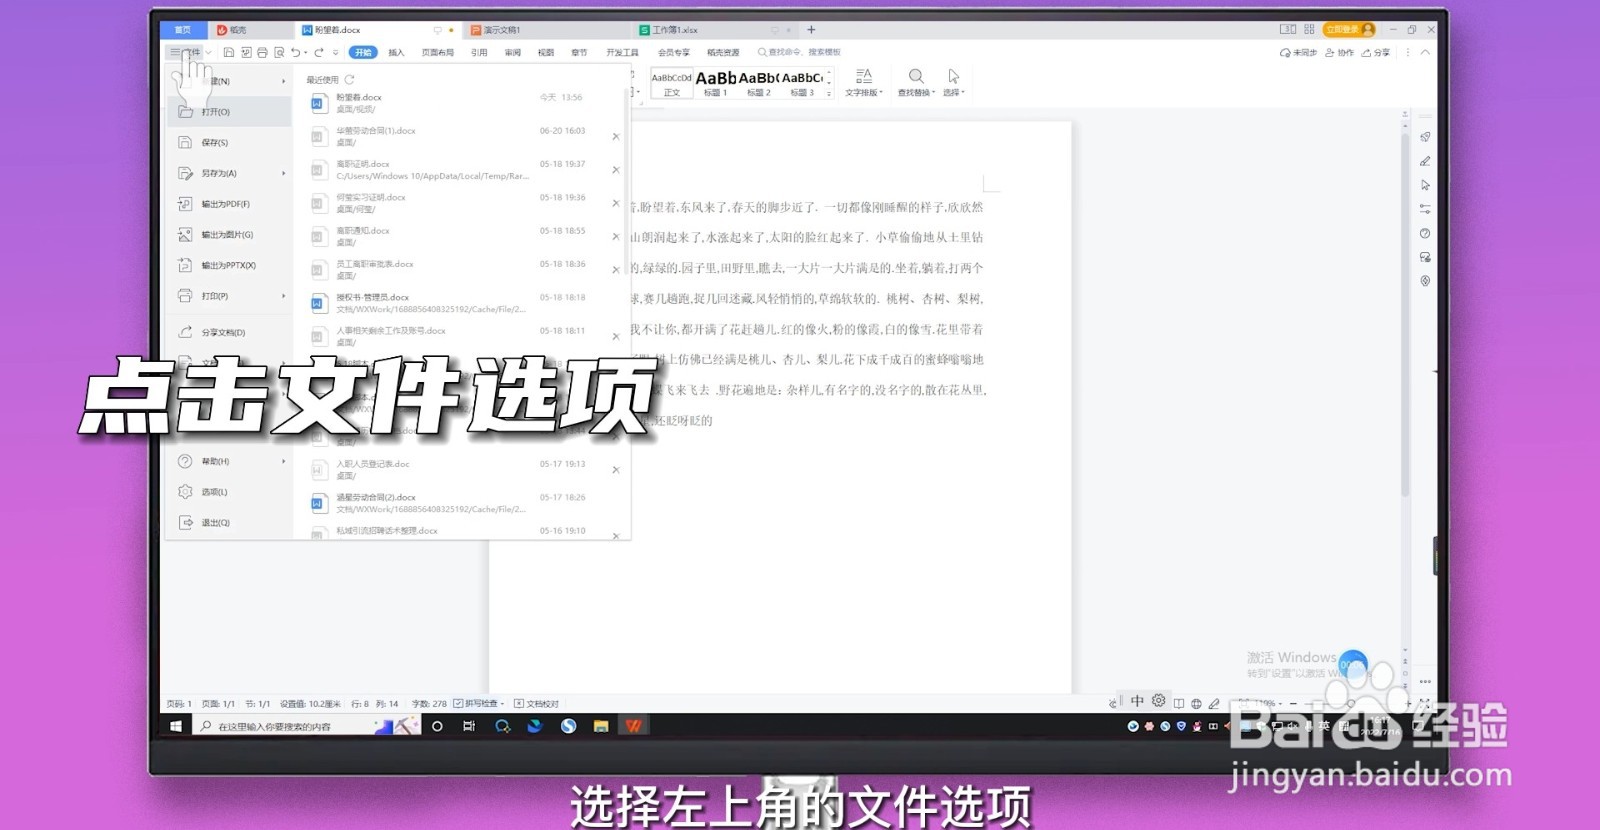The image size is (1600, 830).
Task: Expand the 帮助 submenu arrow
Action: click(x=284, y=462)
